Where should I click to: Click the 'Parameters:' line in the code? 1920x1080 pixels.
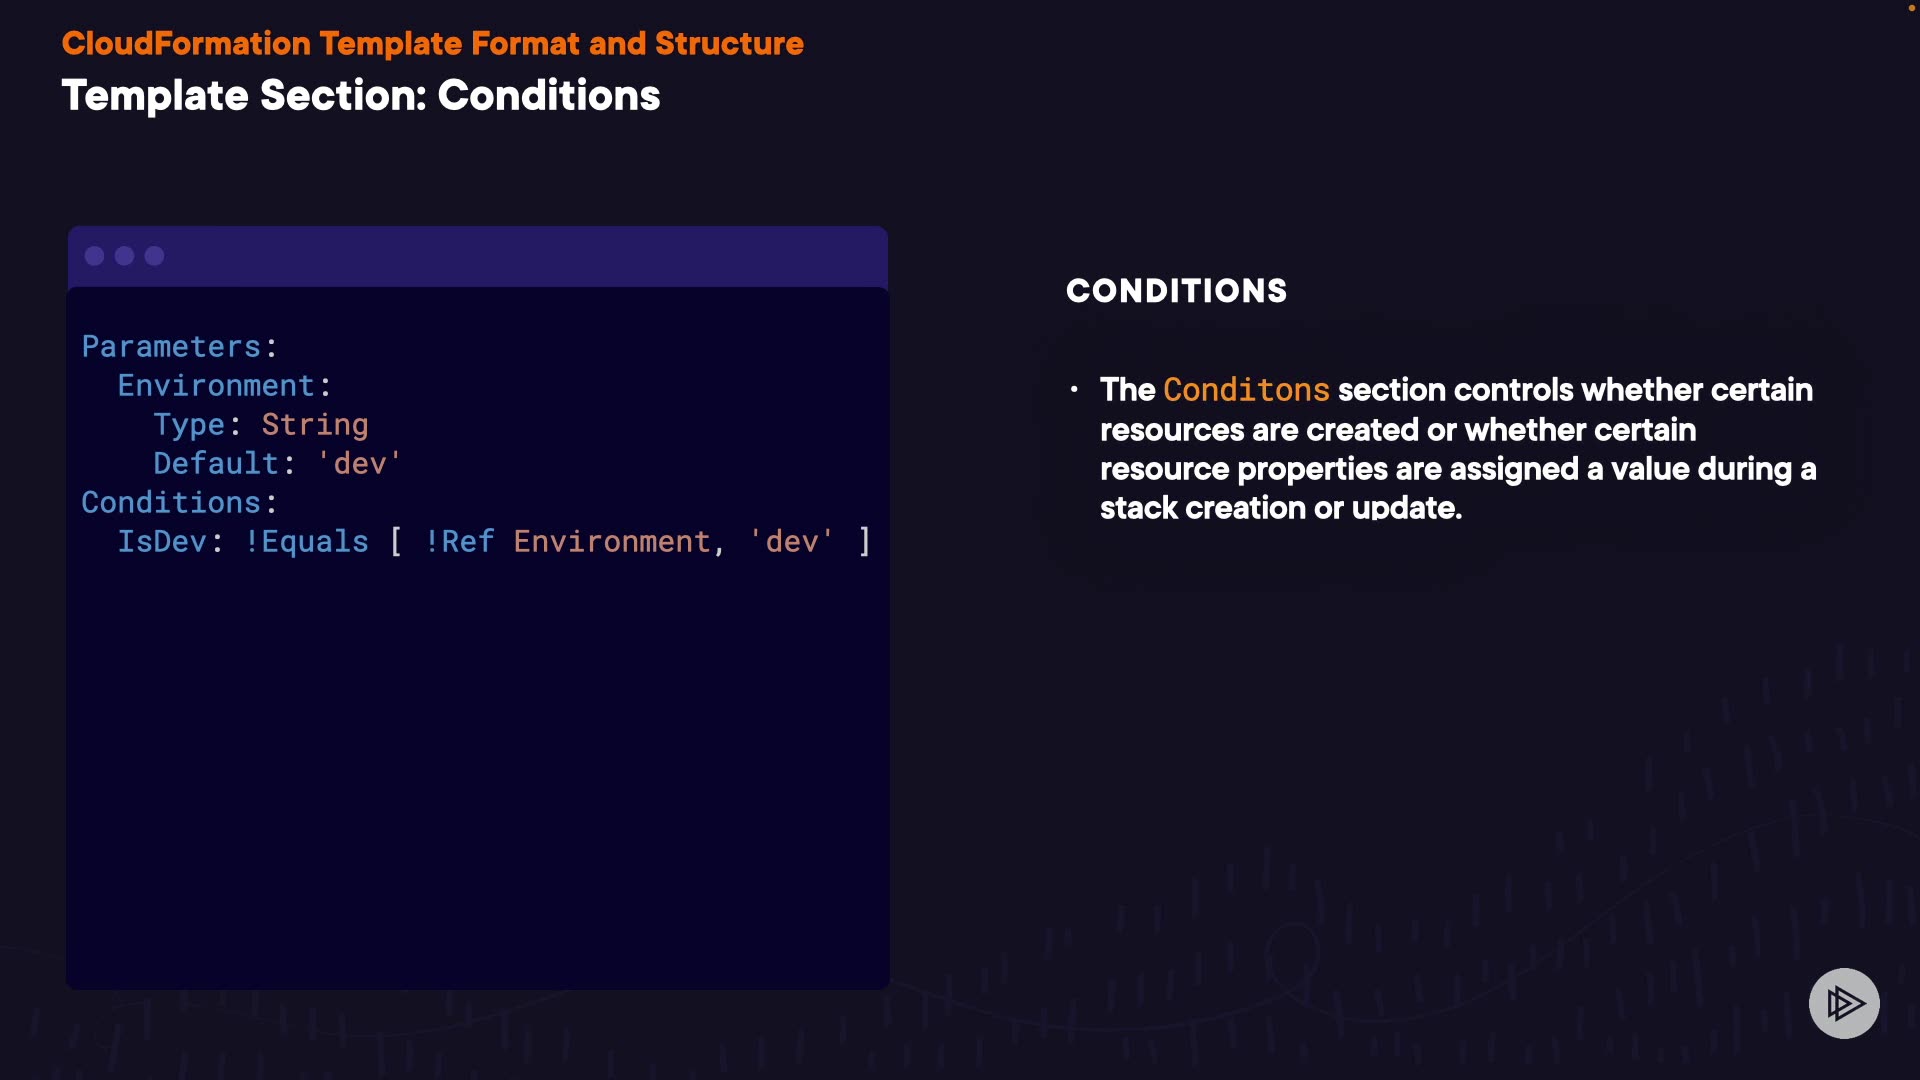point(179,347)
